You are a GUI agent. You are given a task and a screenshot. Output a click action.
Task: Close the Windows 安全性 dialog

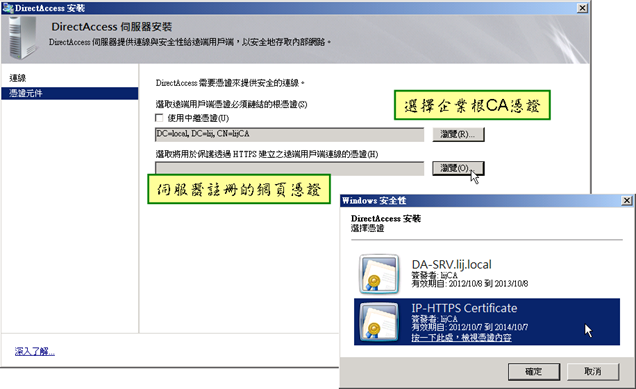(627, 200)
